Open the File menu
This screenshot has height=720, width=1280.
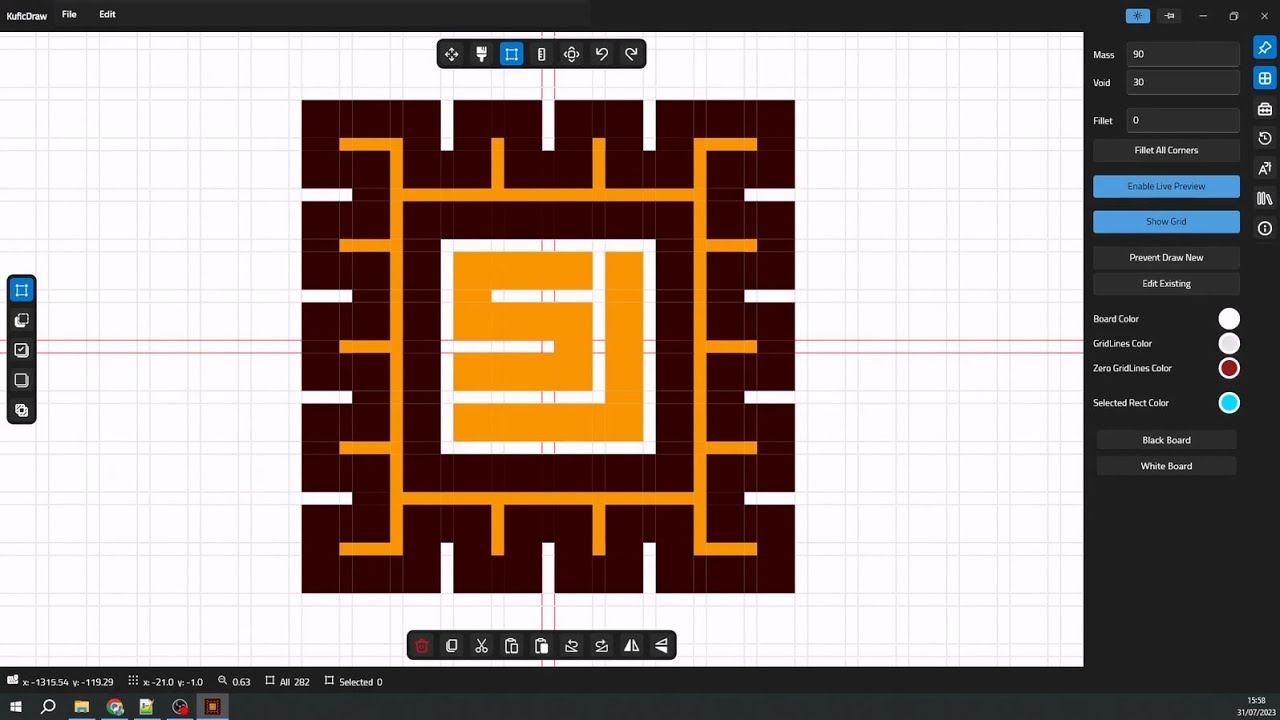coord(69,14)
